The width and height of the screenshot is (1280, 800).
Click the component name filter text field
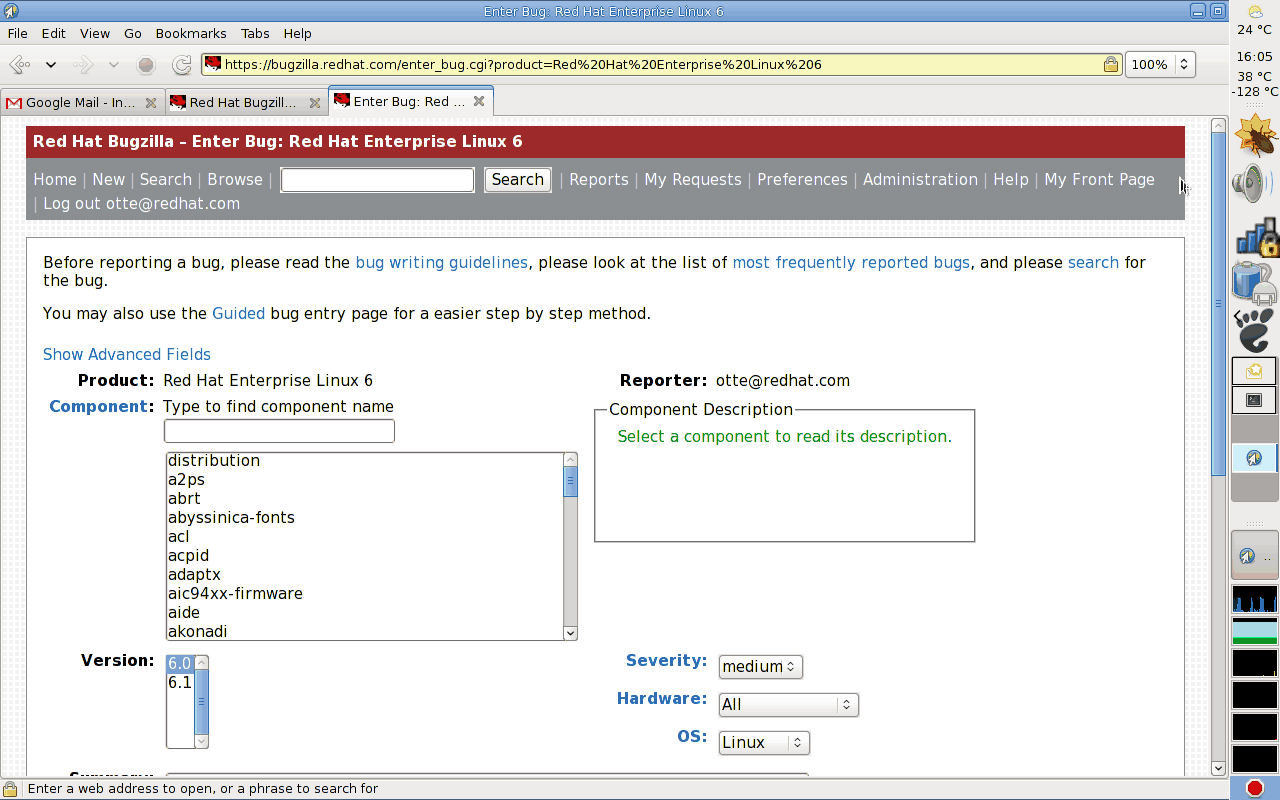click(x=279, y=431)
